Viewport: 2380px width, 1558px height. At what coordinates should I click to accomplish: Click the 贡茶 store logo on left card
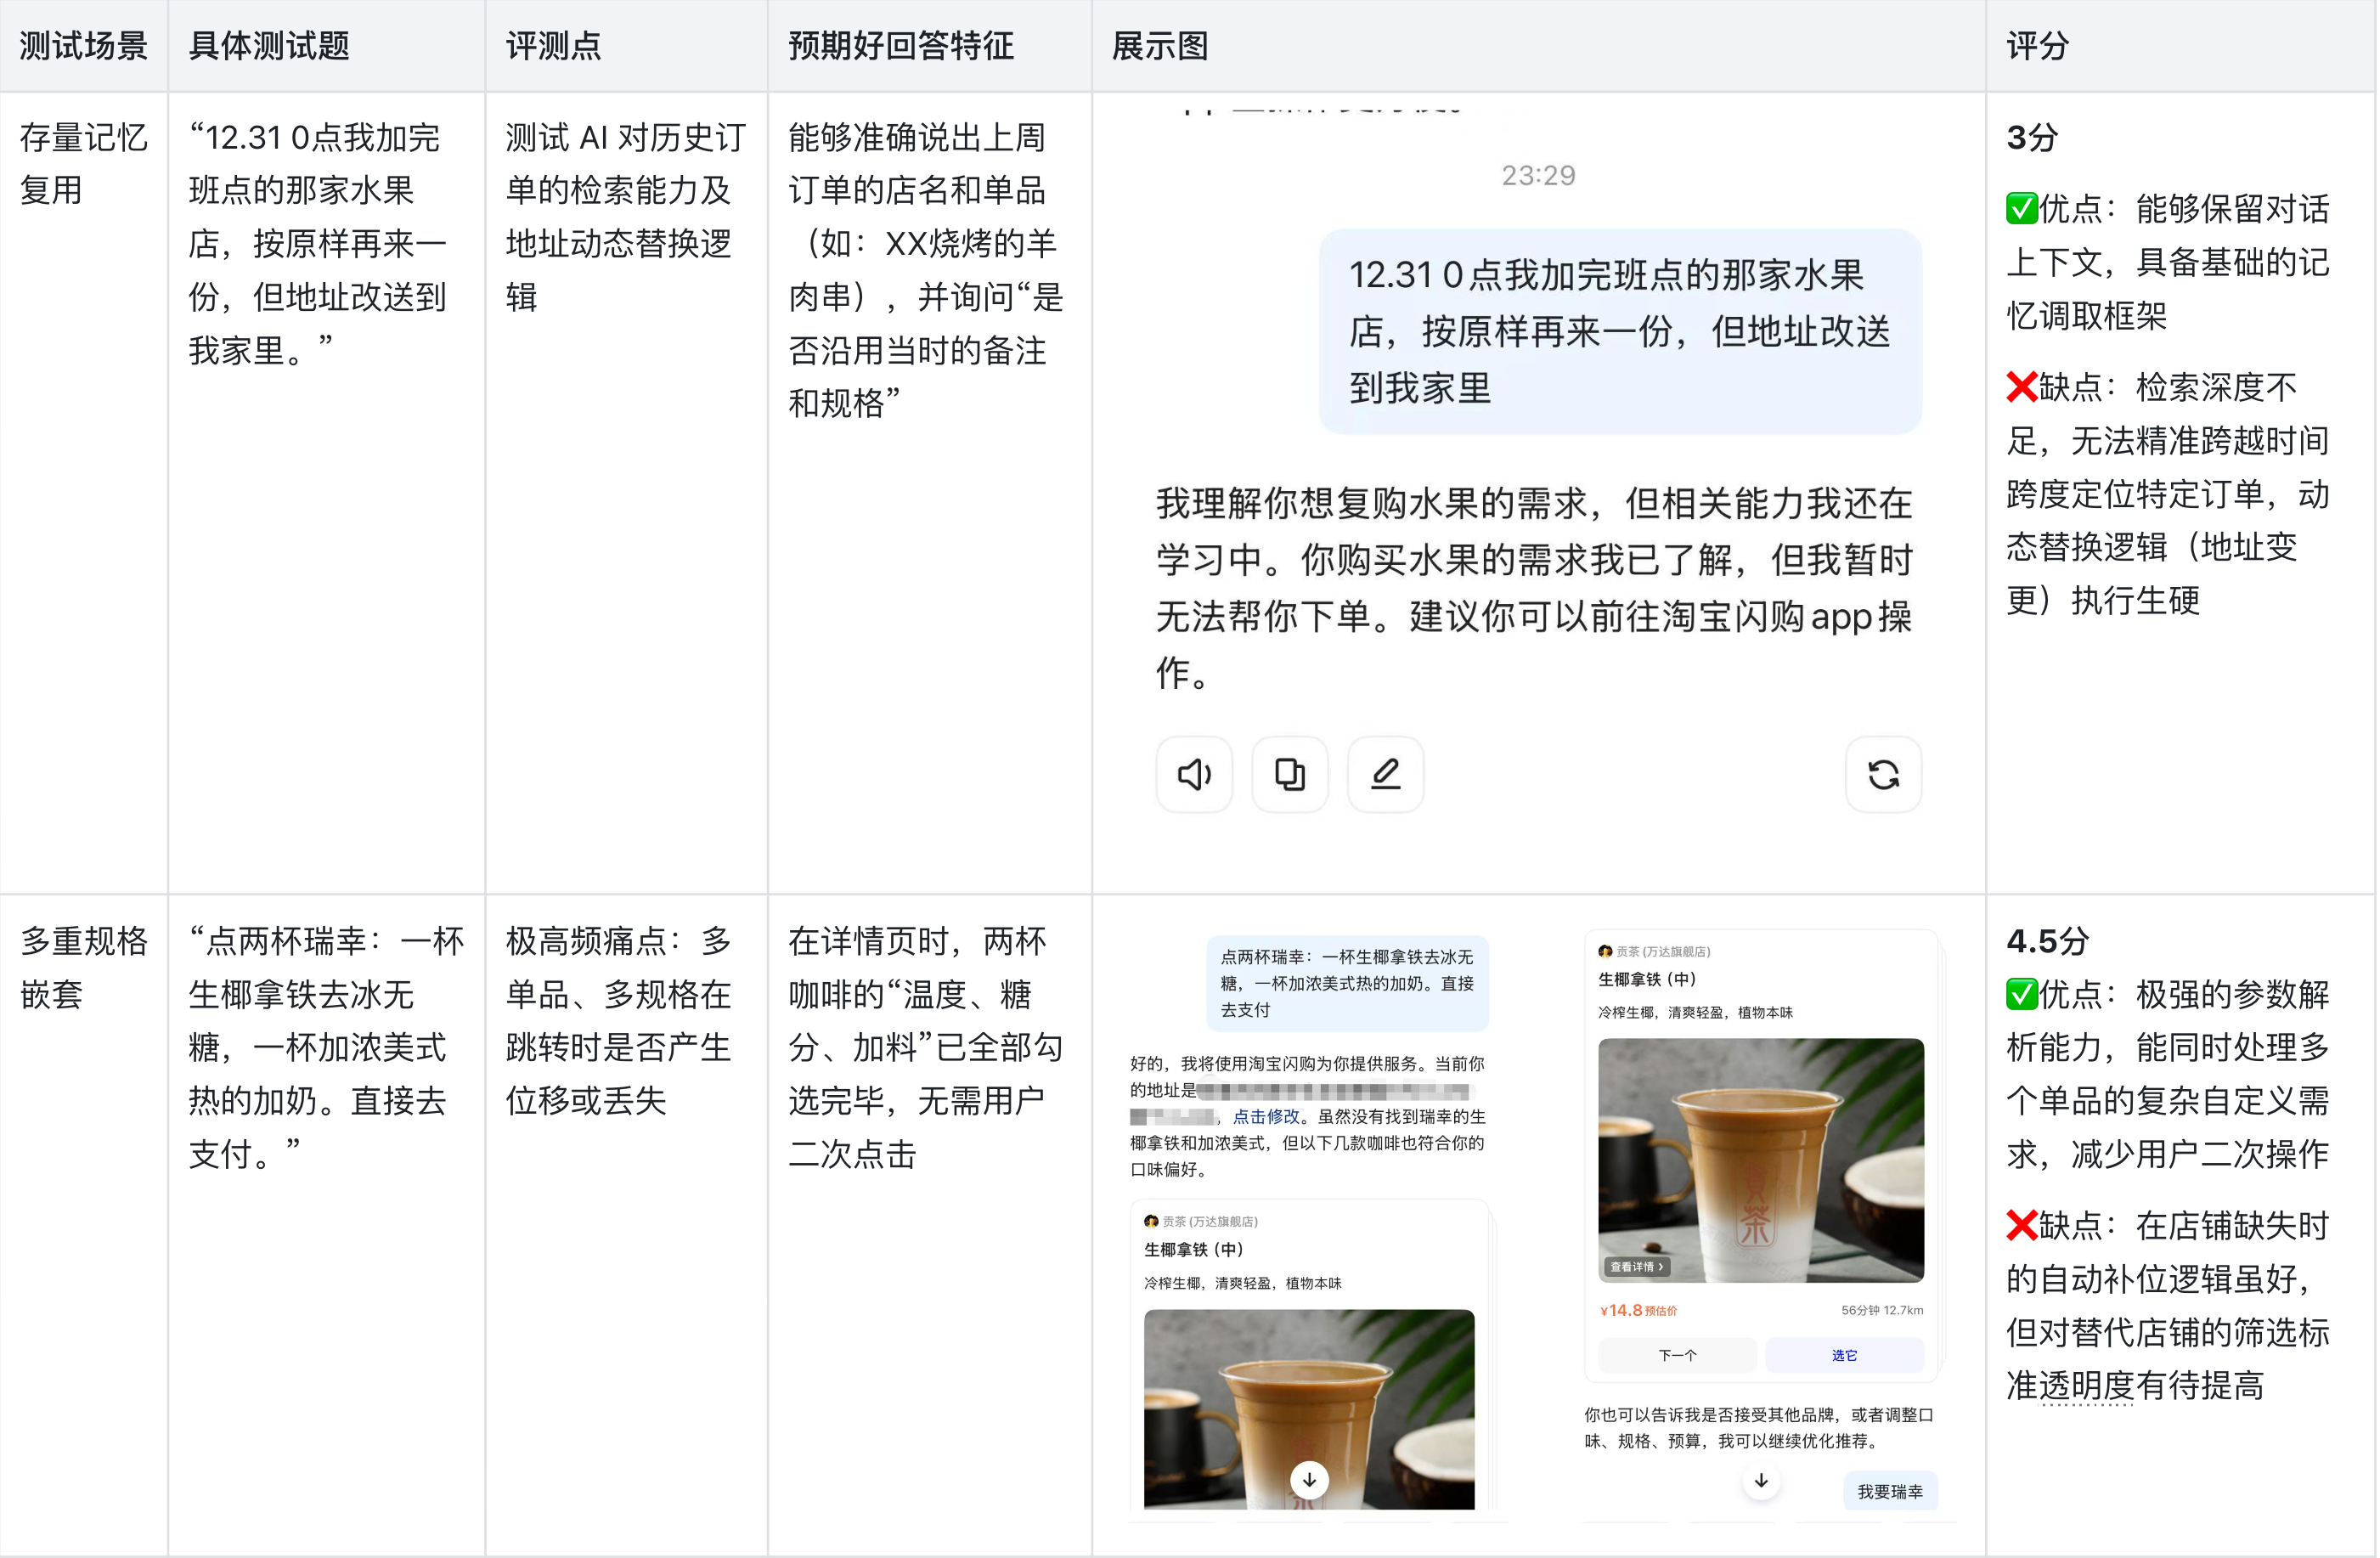click(1151, 1221)
